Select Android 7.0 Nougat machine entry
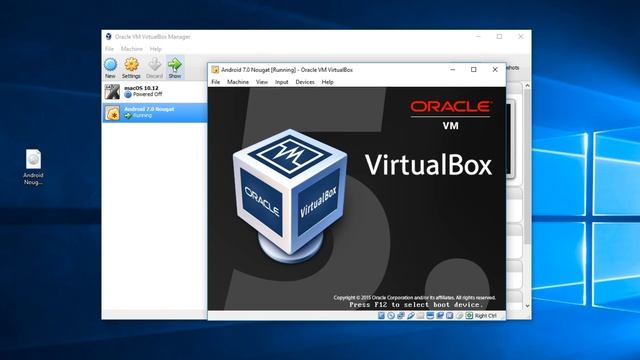Screen dimensions: 640x360 tap(155, 112)
